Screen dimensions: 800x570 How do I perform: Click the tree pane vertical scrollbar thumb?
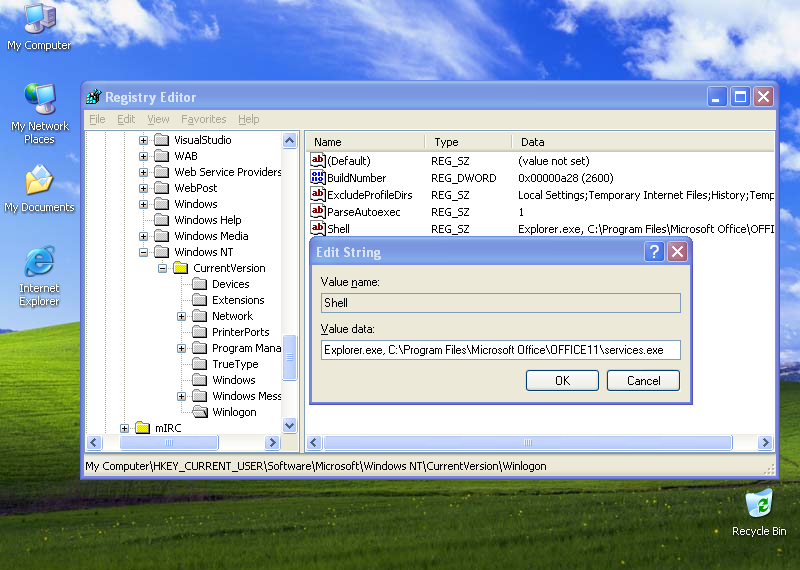point(289,357)
